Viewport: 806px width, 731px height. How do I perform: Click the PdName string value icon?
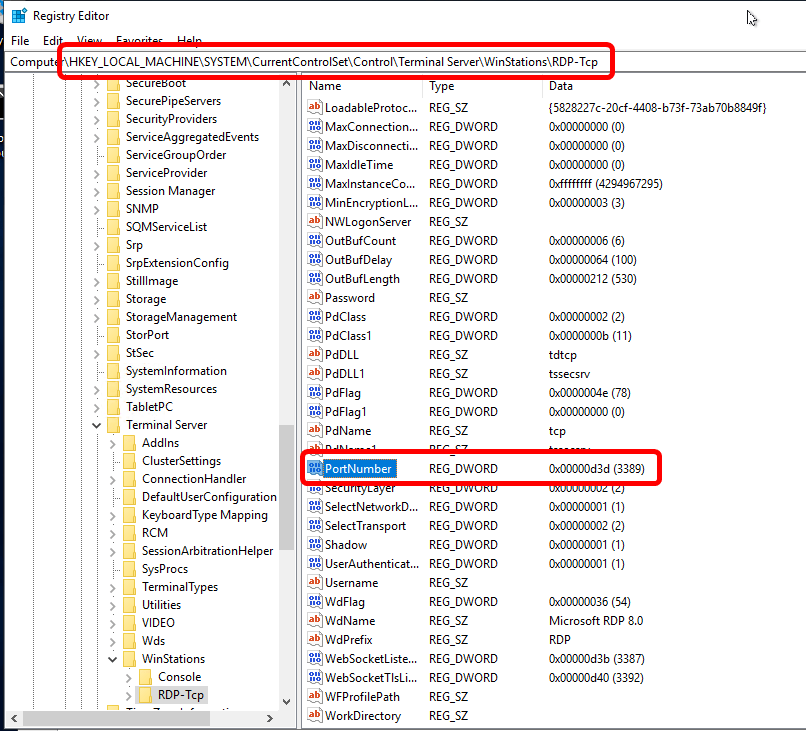pos(315,430)
